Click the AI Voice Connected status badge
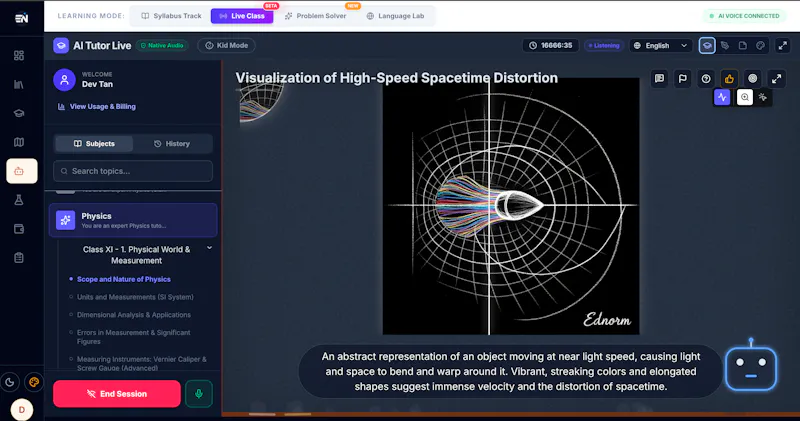Screen dimensions: 800x421 tap(744, 16)
